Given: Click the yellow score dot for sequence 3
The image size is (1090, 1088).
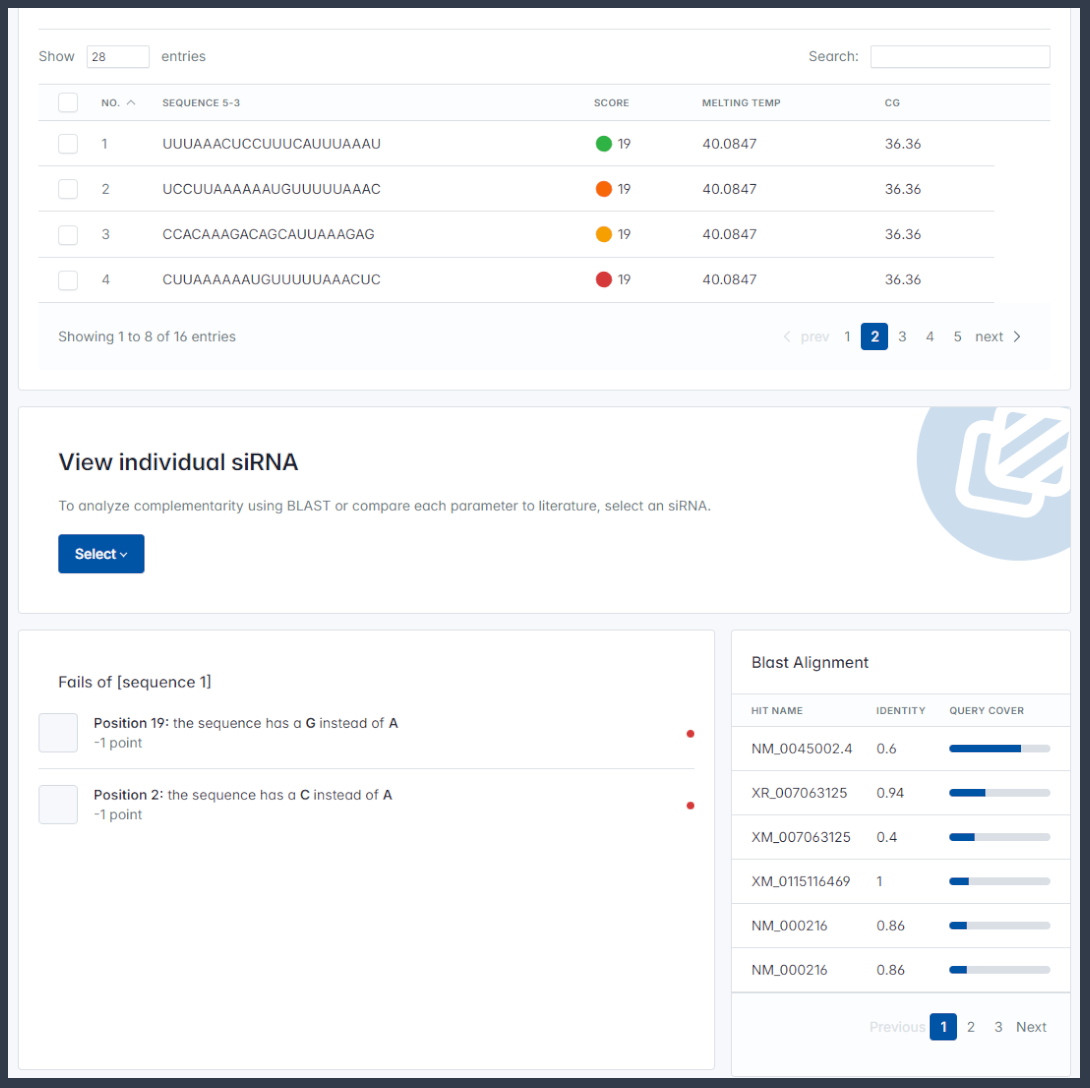Looking at the screenshot, I should [603, 234].
